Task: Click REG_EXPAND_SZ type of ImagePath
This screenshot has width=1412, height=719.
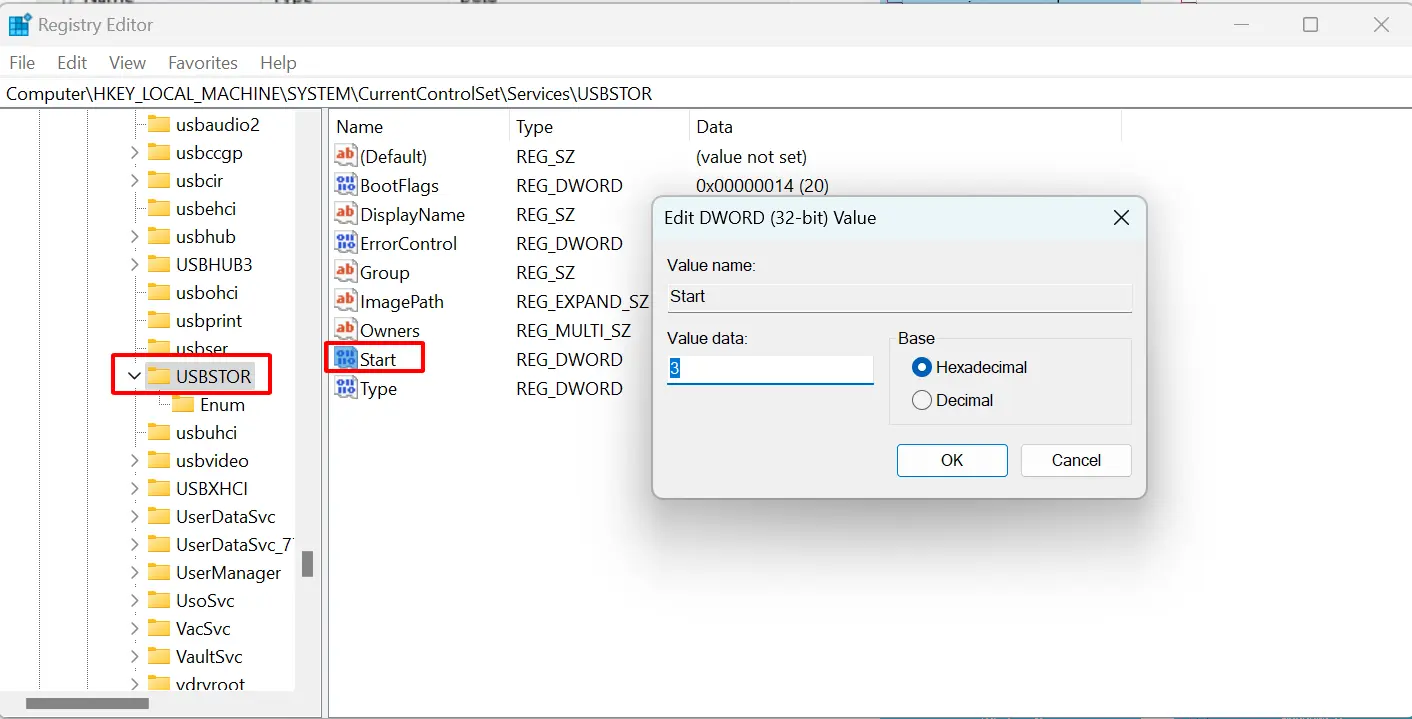Action: tap(582, 301)
